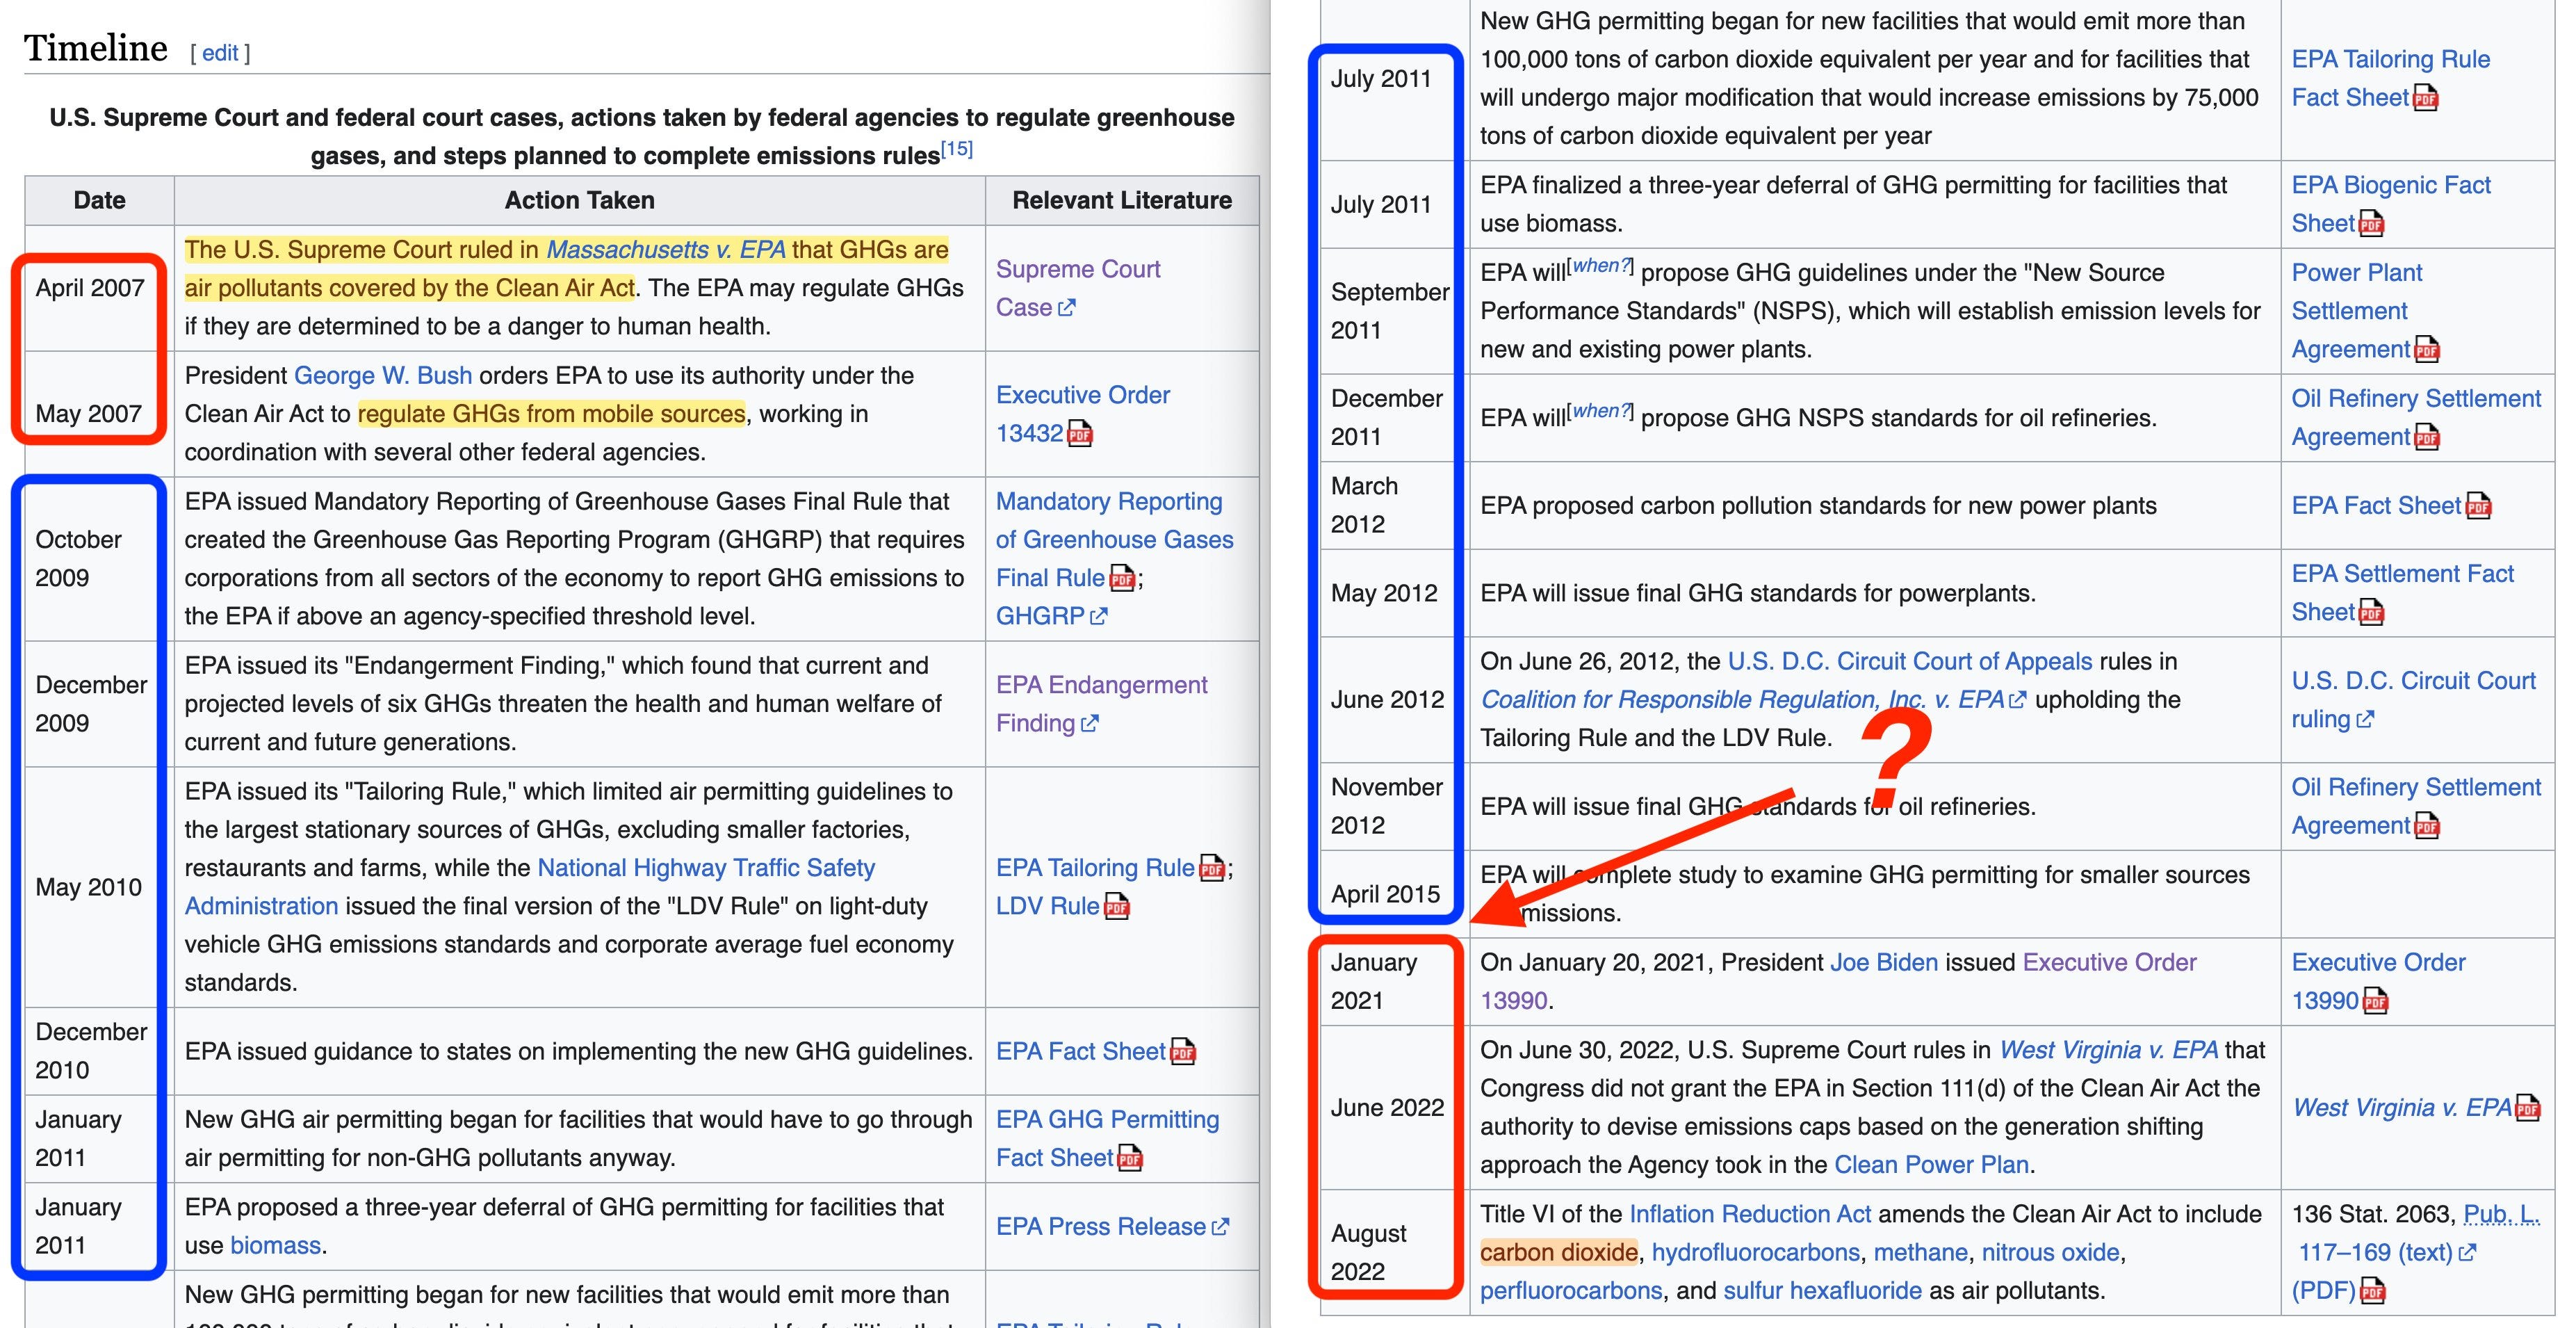Click external-link icon beside Supreme Court Case
Image resolution: width=2576 pixels, height=1328 pixels.
tap(1067, 308)
